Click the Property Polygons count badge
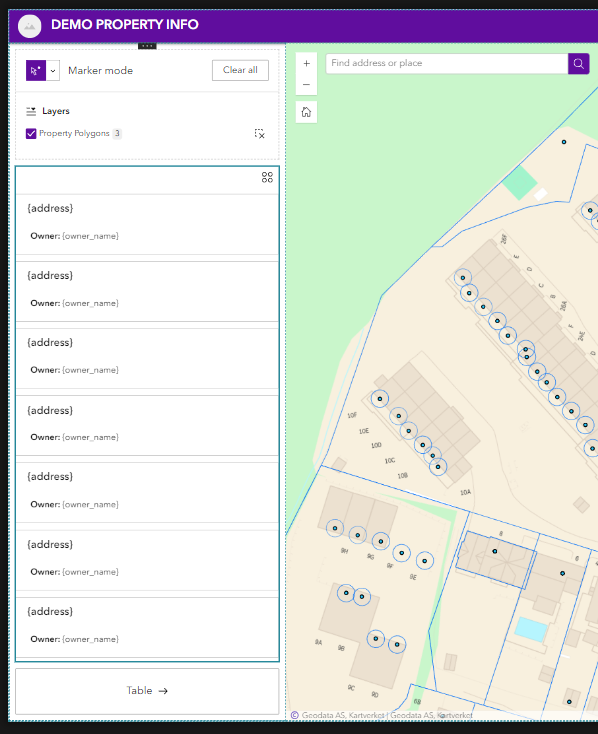 point(117,133)
